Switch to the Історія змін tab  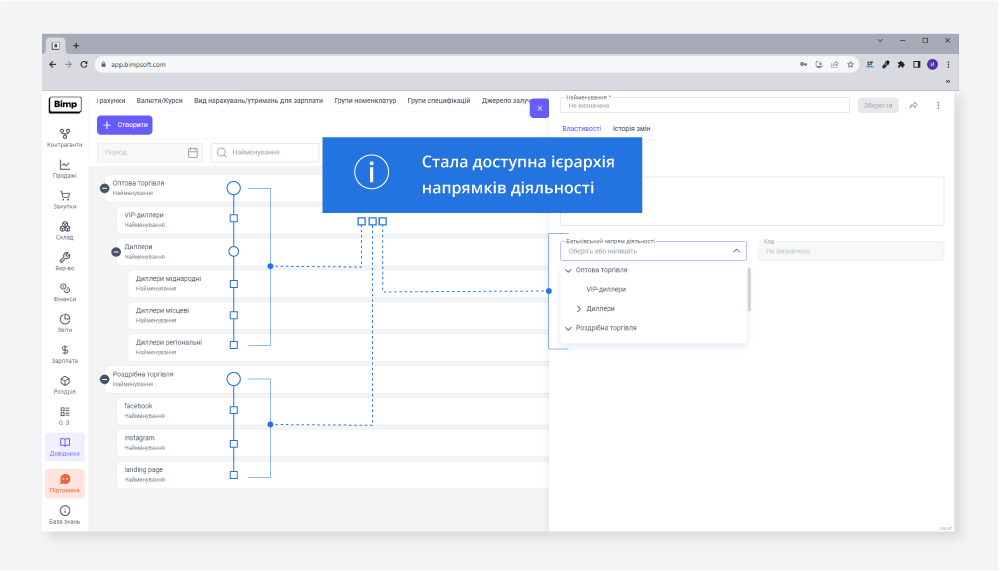(x=631, y=128)
